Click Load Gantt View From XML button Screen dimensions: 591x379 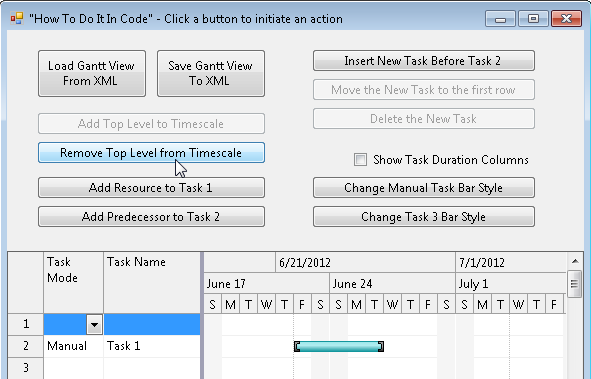click(x=92, y=73)
